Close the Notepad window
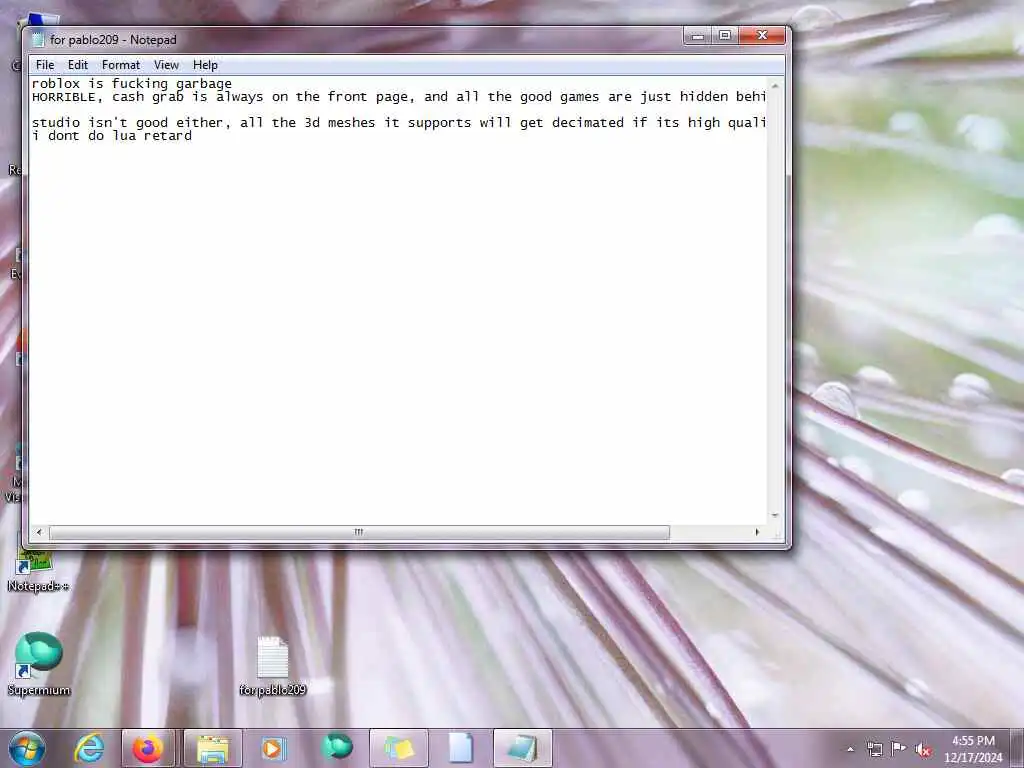Screen dimensions: 1024x768 click(x=761, y=35)
